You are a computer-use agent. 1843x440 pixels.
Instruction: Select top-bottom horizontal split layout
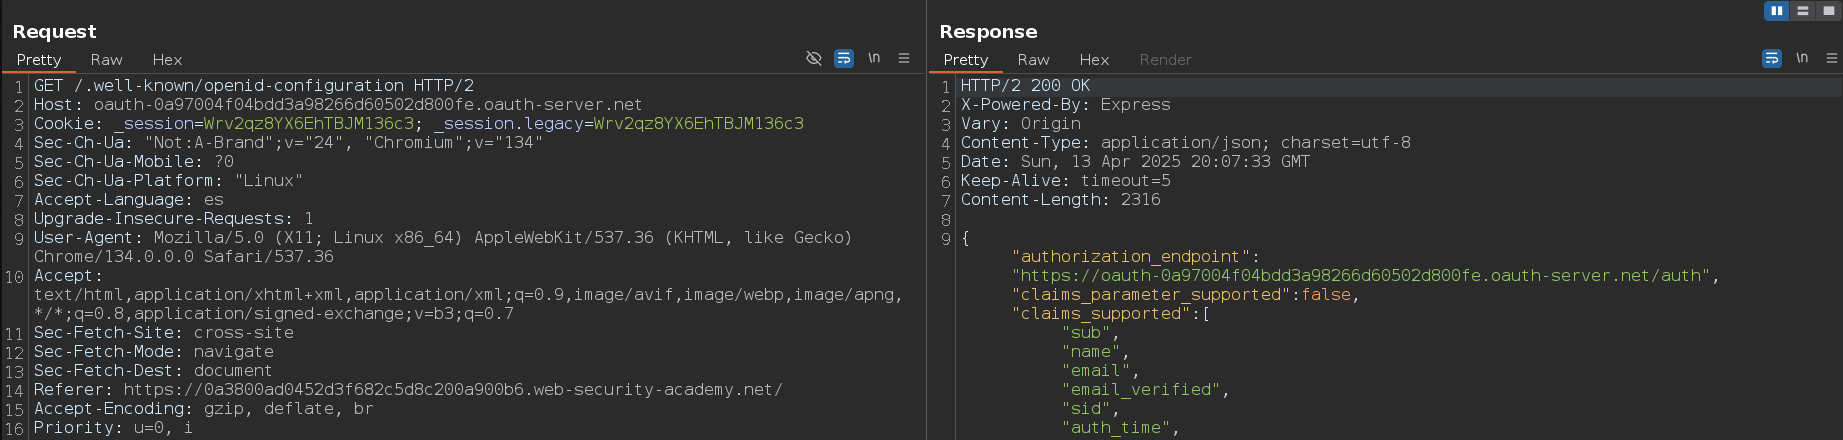1803,11
